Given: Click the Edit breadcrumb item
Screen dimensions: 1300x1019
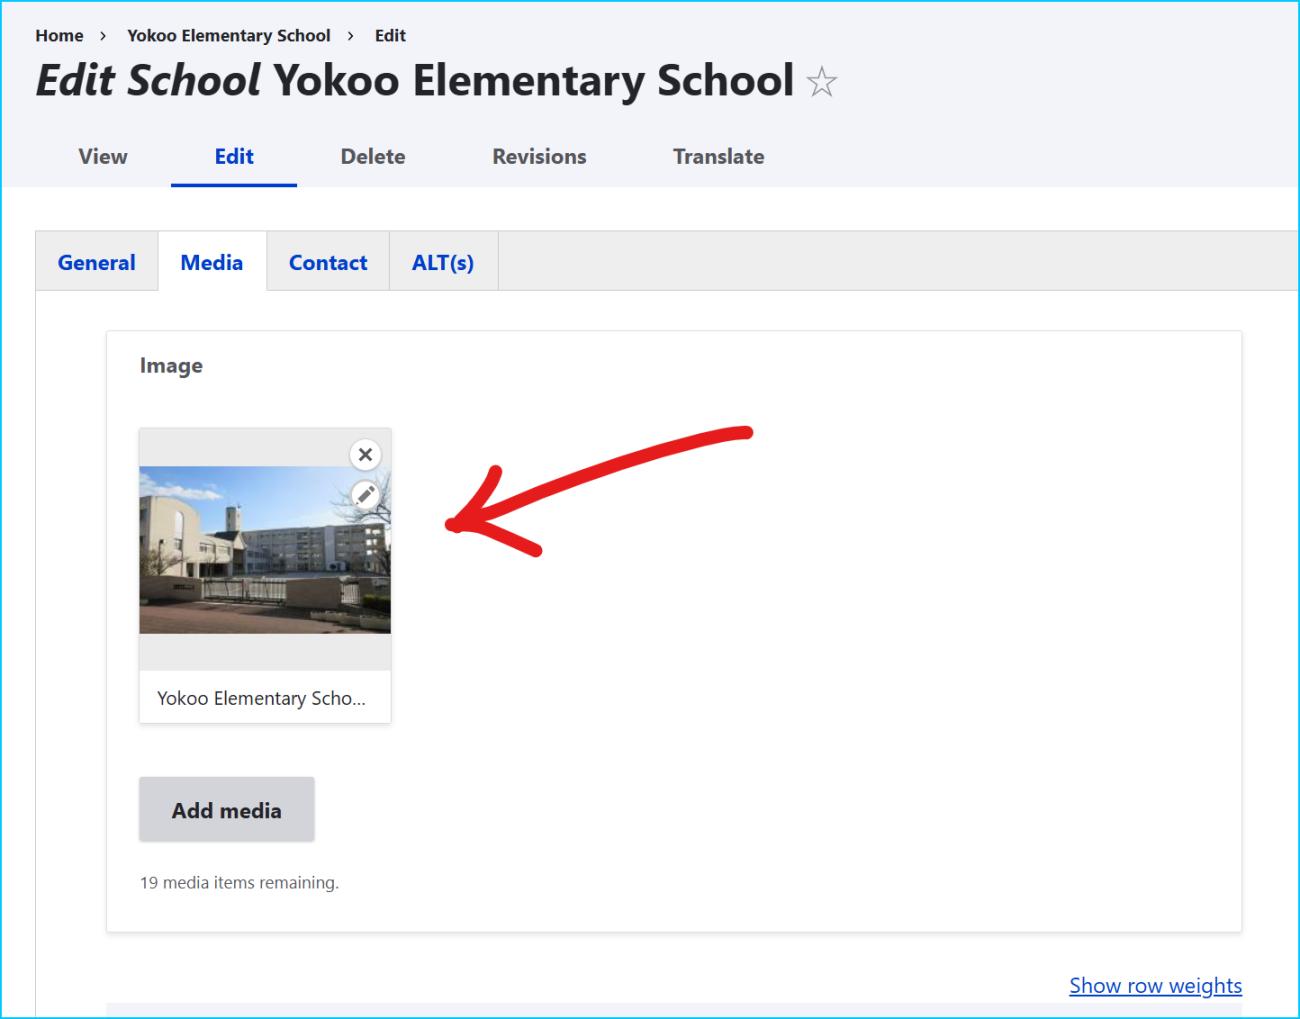Looking at the screenshot, I should 390,36.
